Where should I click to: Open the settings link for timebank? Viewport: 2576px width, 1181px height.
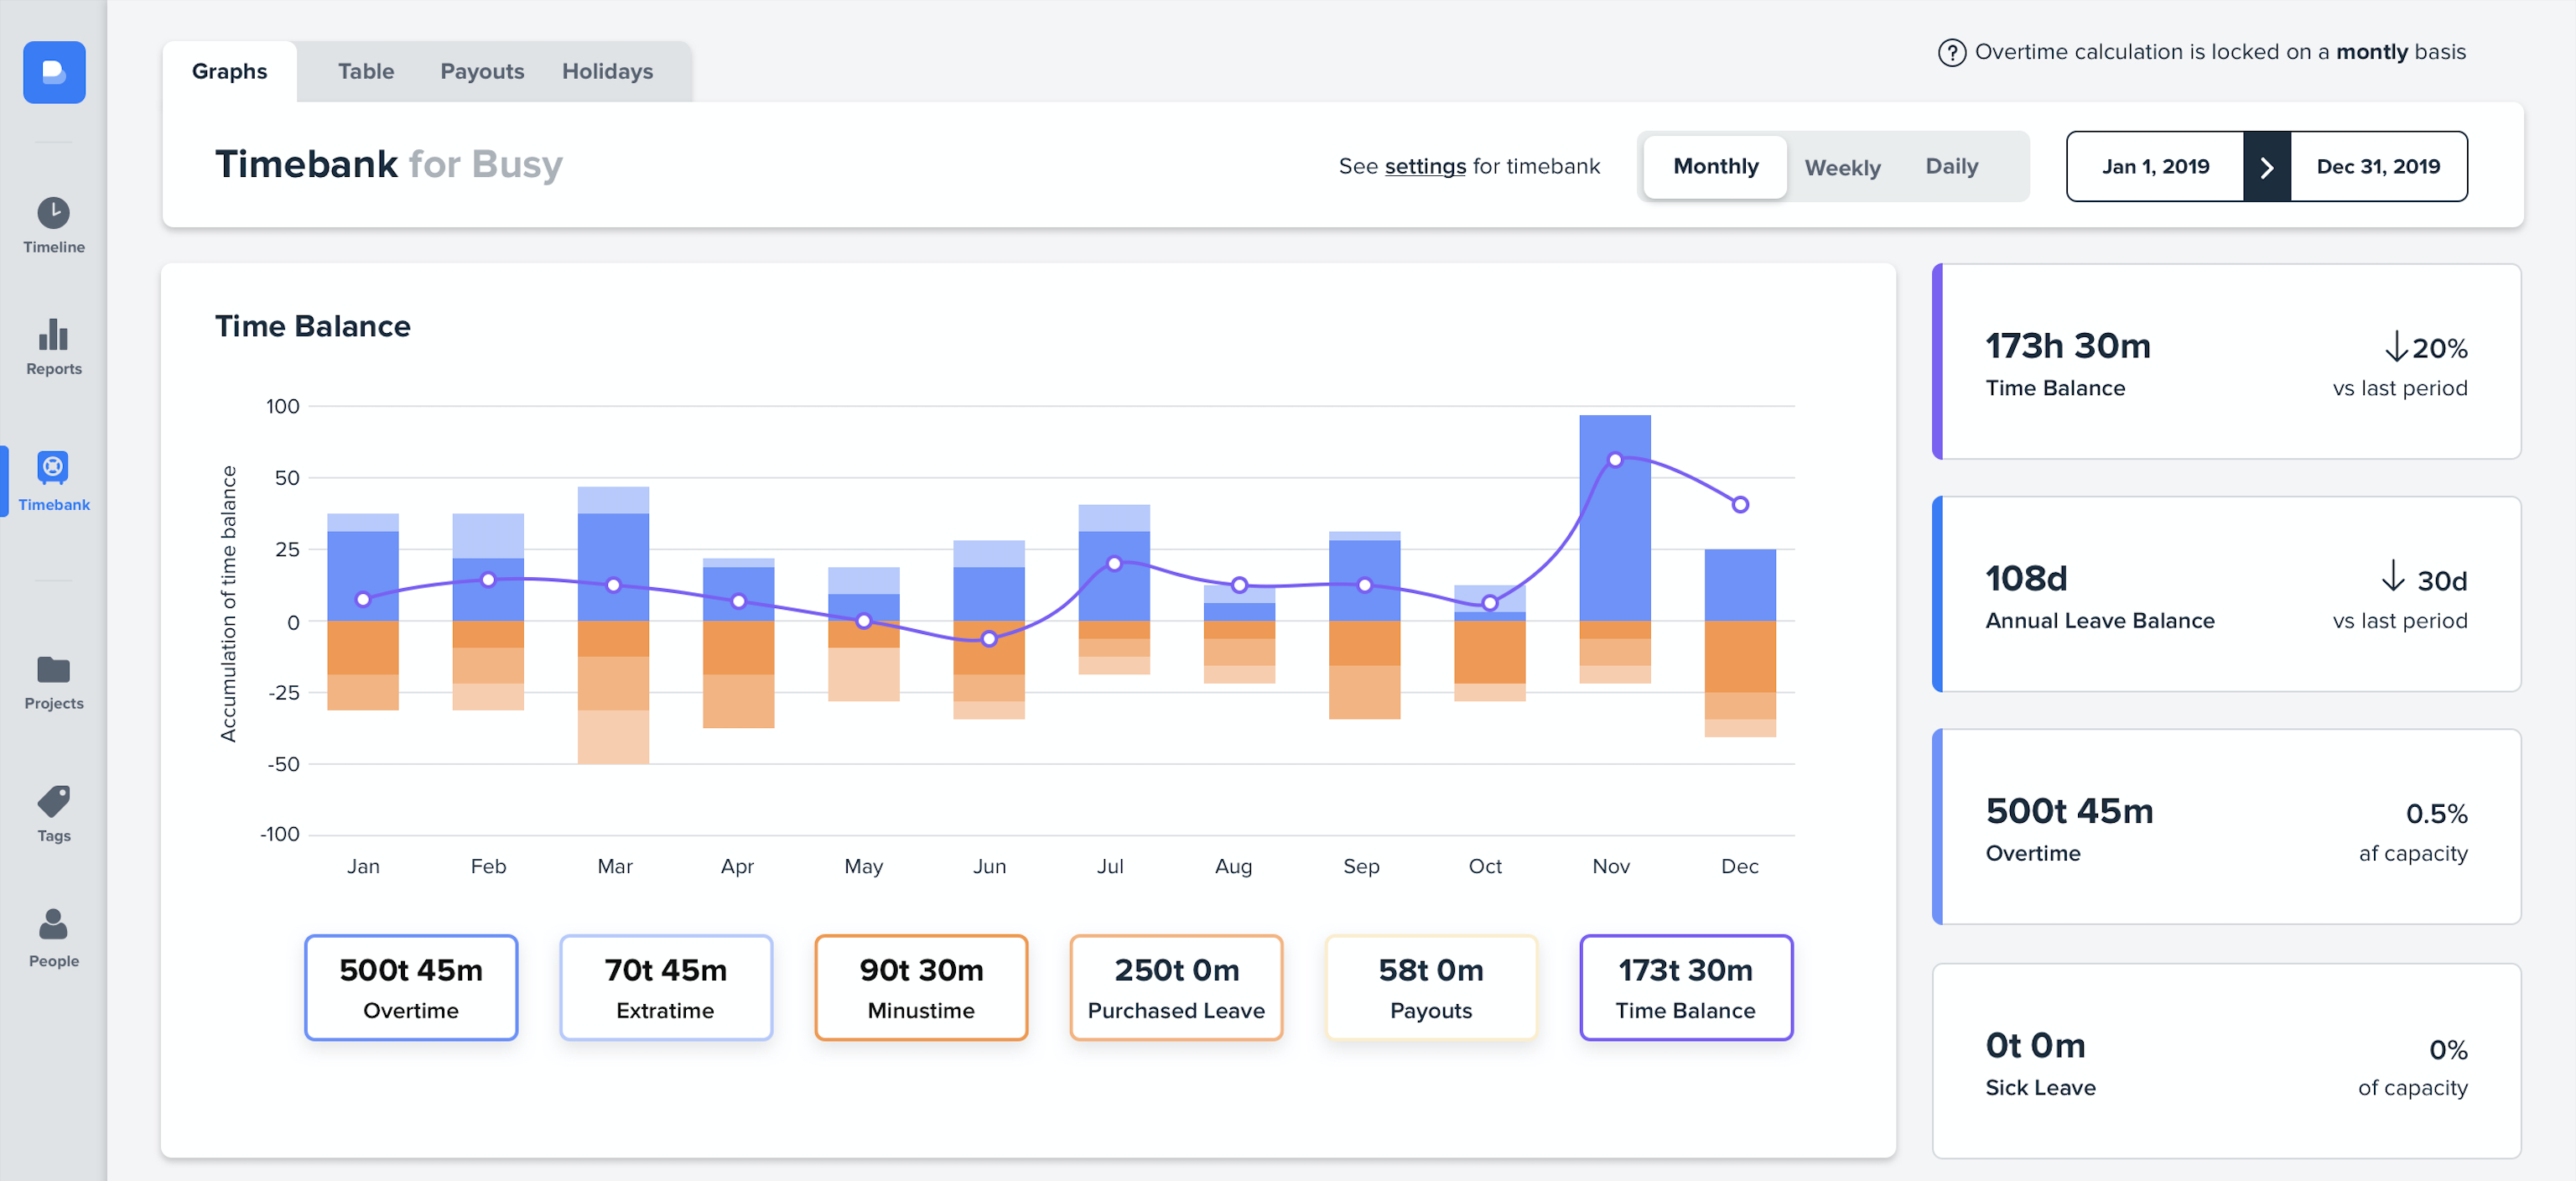click(1424, 167)
